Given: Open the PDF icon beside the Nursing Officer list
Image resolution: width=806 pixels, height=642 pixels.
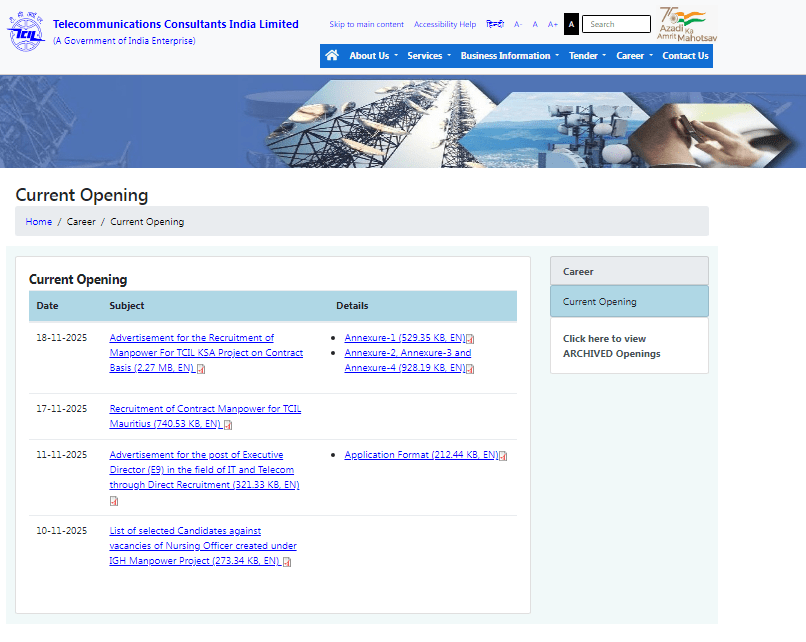Looking at the screenshot, I should coord(287,561).
